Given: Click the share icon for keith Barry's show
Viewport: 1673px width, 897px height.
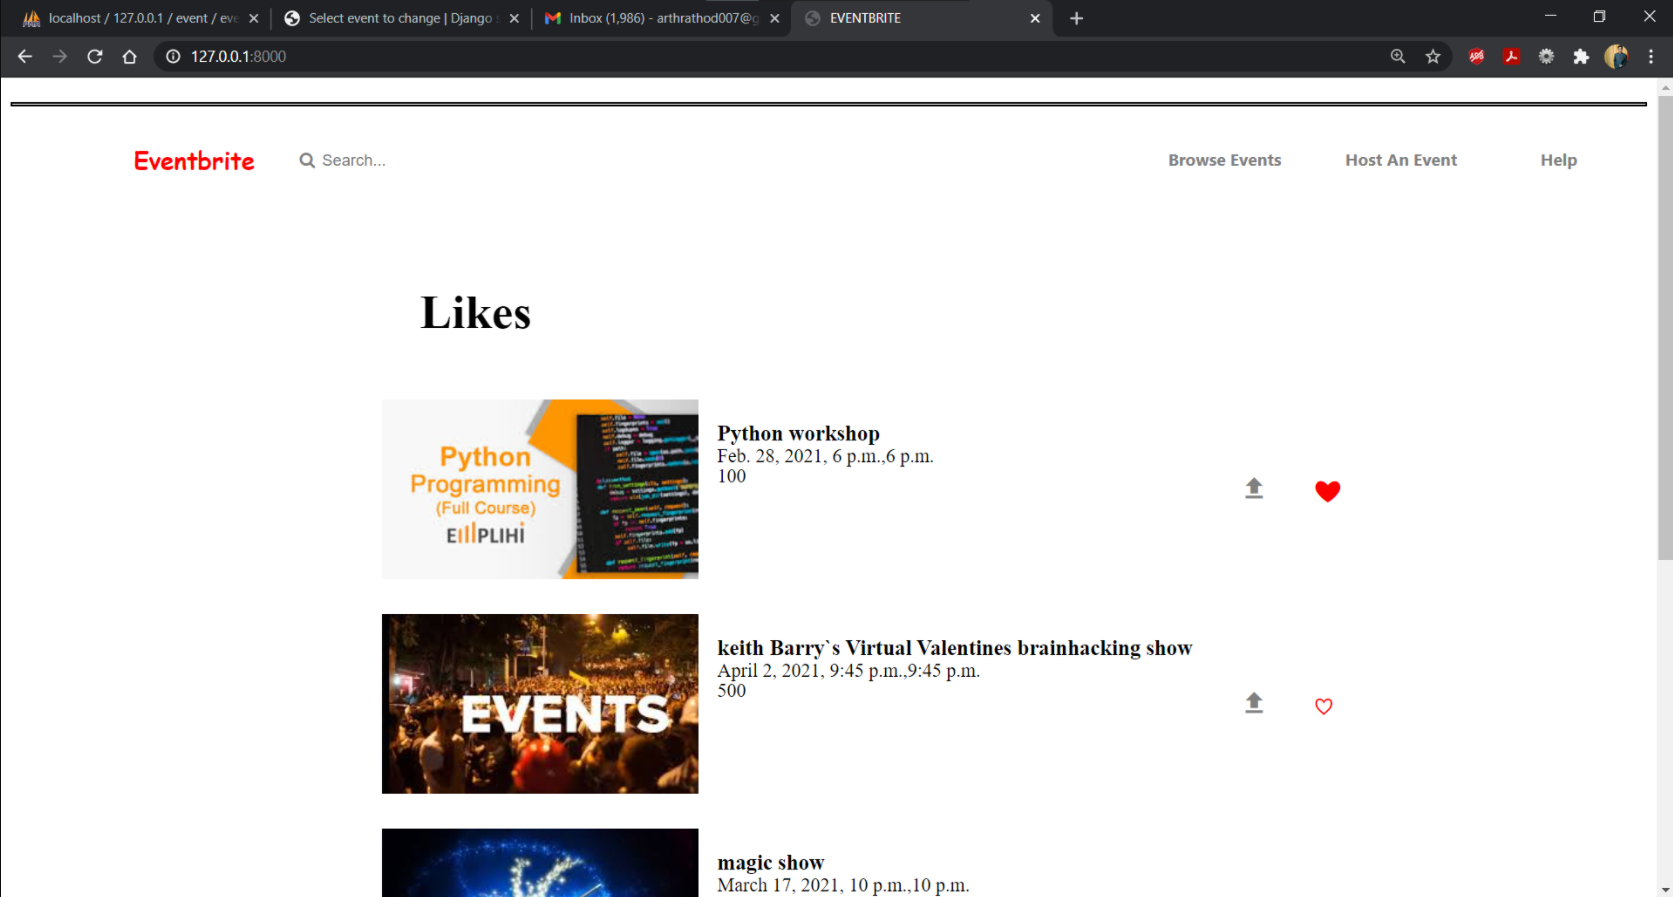Looking at the screenshot, I should click(x=1254, y=702).
